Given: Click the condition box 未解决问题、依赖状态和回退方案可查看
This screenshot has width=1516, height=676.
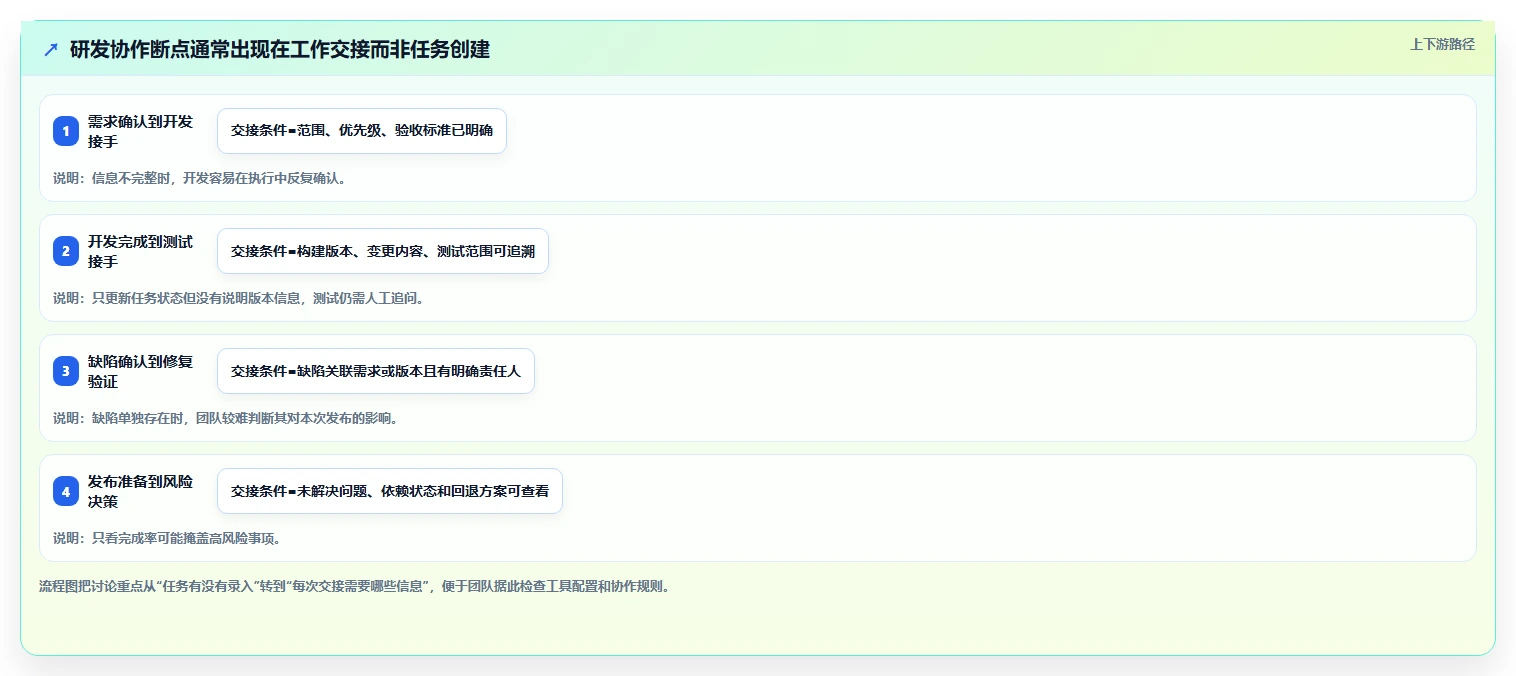Looking at the screenshot, I should coord(390,491).
